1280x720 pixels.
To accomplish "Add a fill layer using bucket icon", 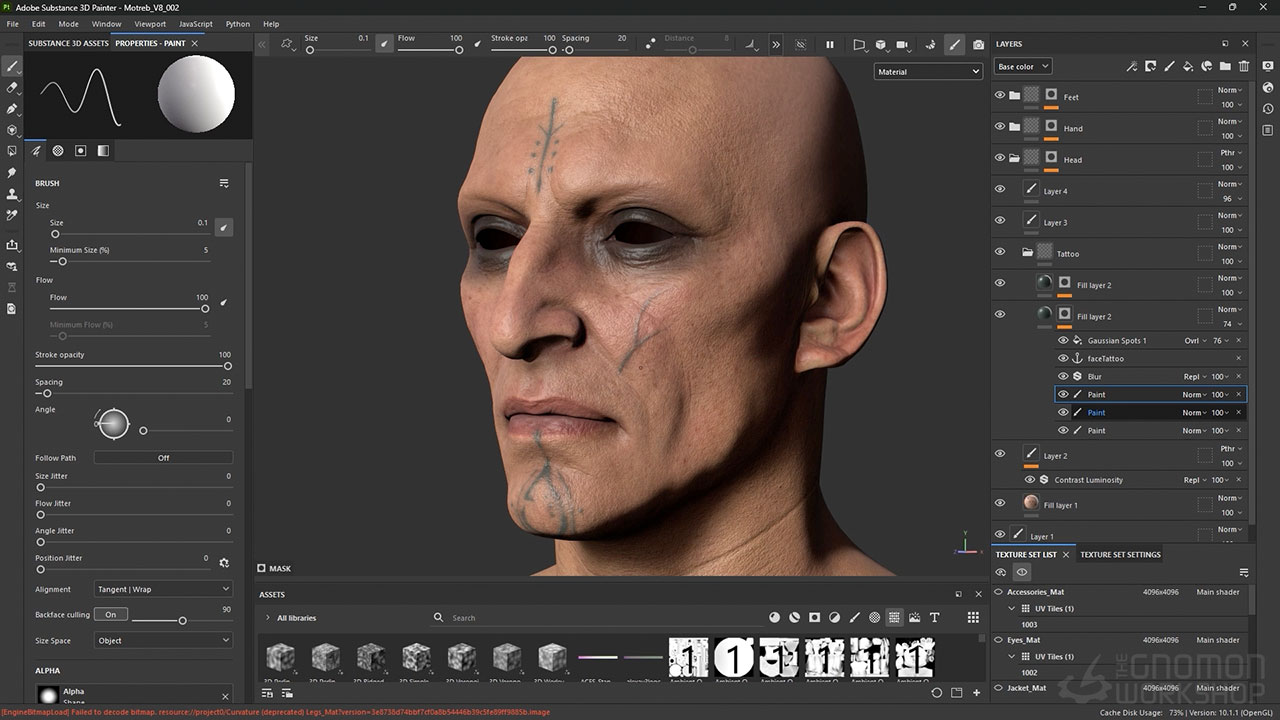I will [1187, 67].
